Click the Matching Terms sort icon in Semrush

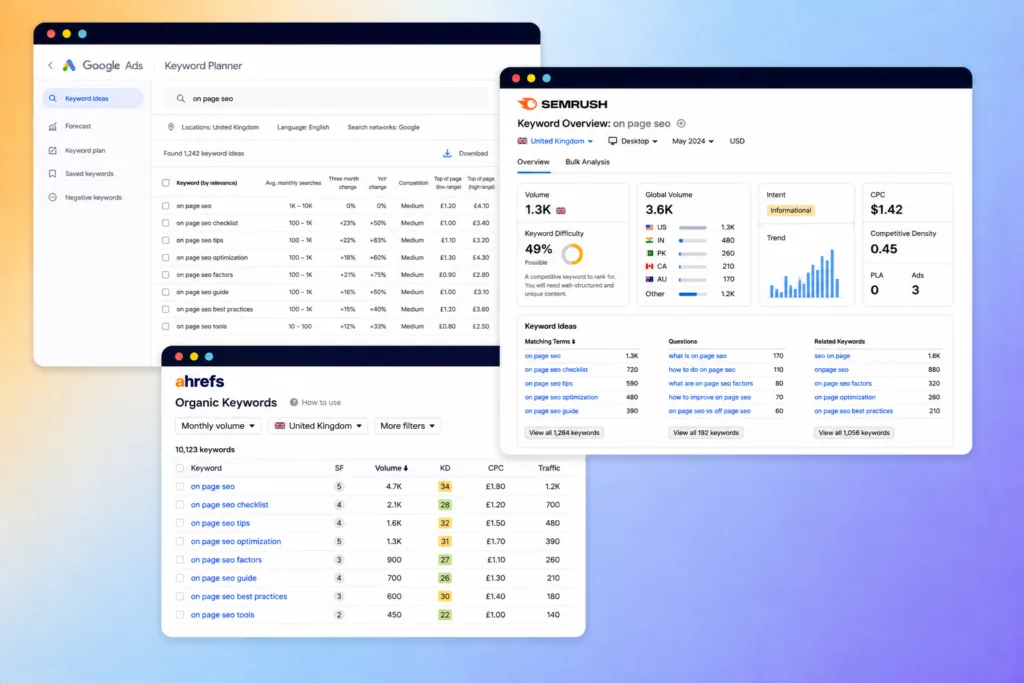[573, 342]
